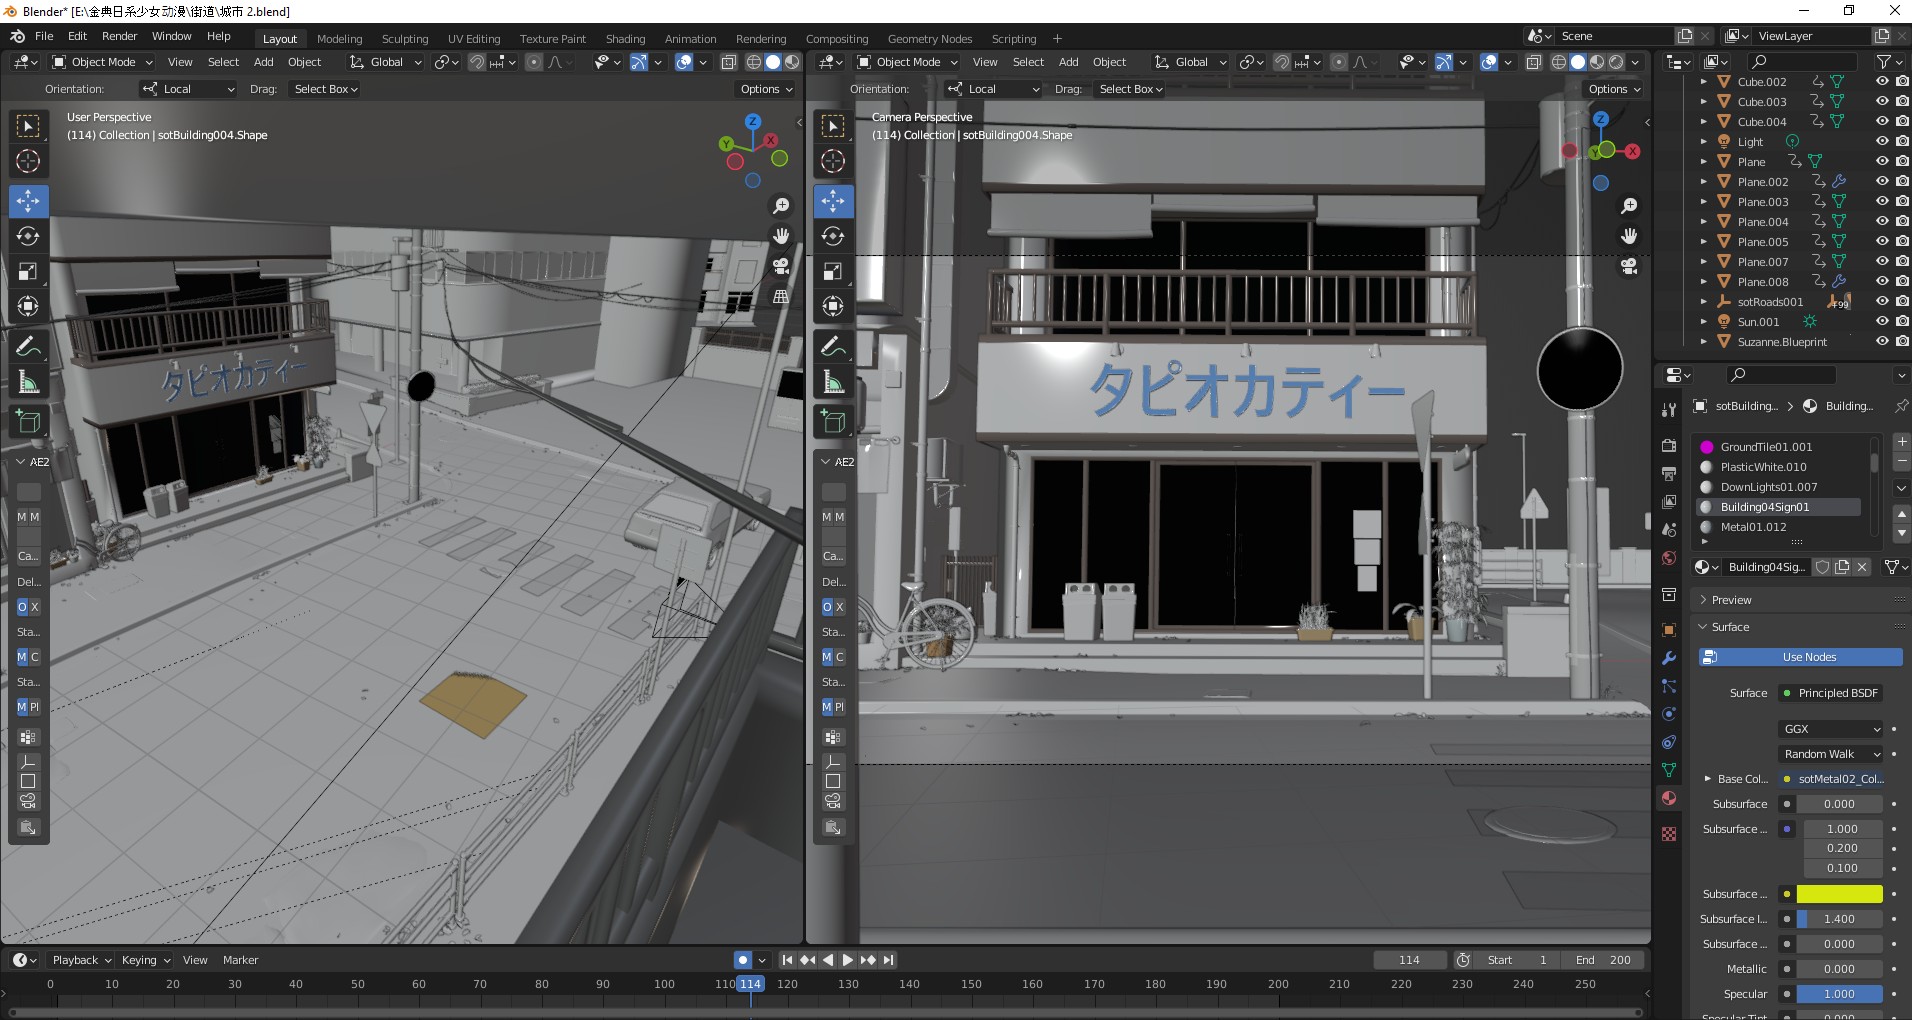
Task: Open the Keying menu in timeline
Action: coord(145,960)
